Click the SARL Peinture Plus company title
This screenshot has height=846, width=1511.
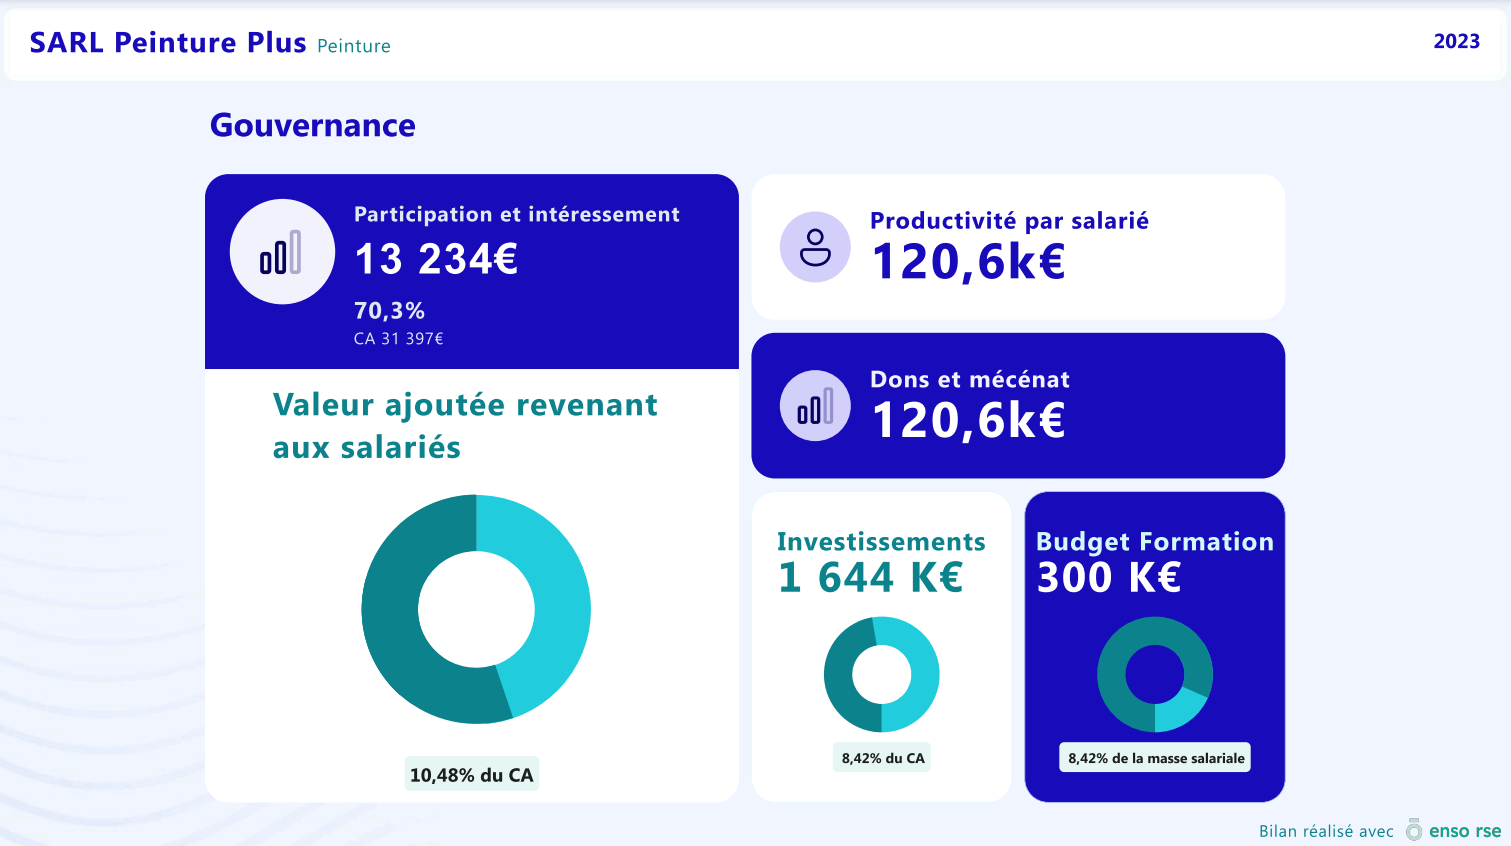tap(168, 42)
